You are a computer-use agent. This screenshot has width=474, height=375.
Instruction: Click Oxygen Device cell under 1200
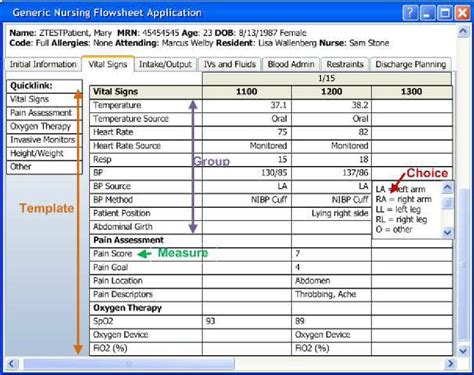point(331,335)
